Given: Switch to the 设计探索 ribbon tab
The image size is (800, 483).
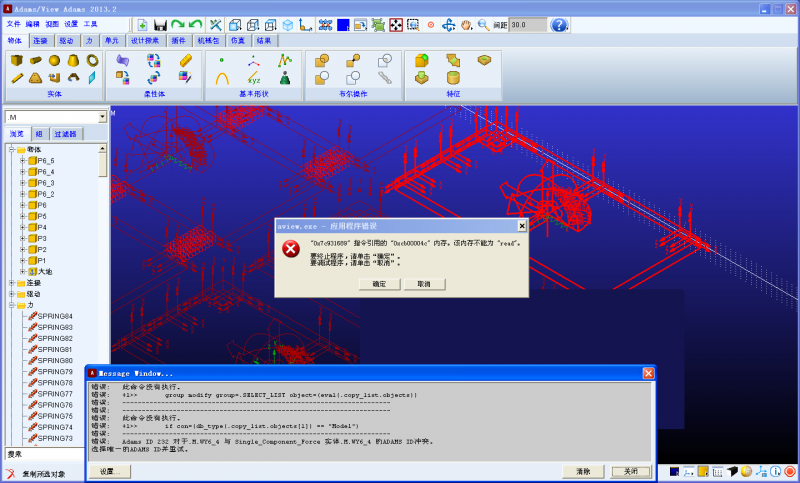Looking at the screenshot, I should (145, 41).
